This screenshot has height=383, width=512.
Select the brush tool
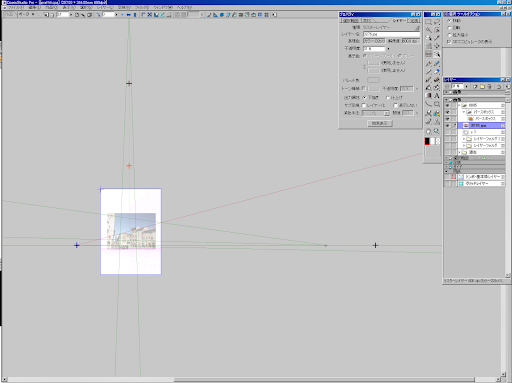click(429, 79)
